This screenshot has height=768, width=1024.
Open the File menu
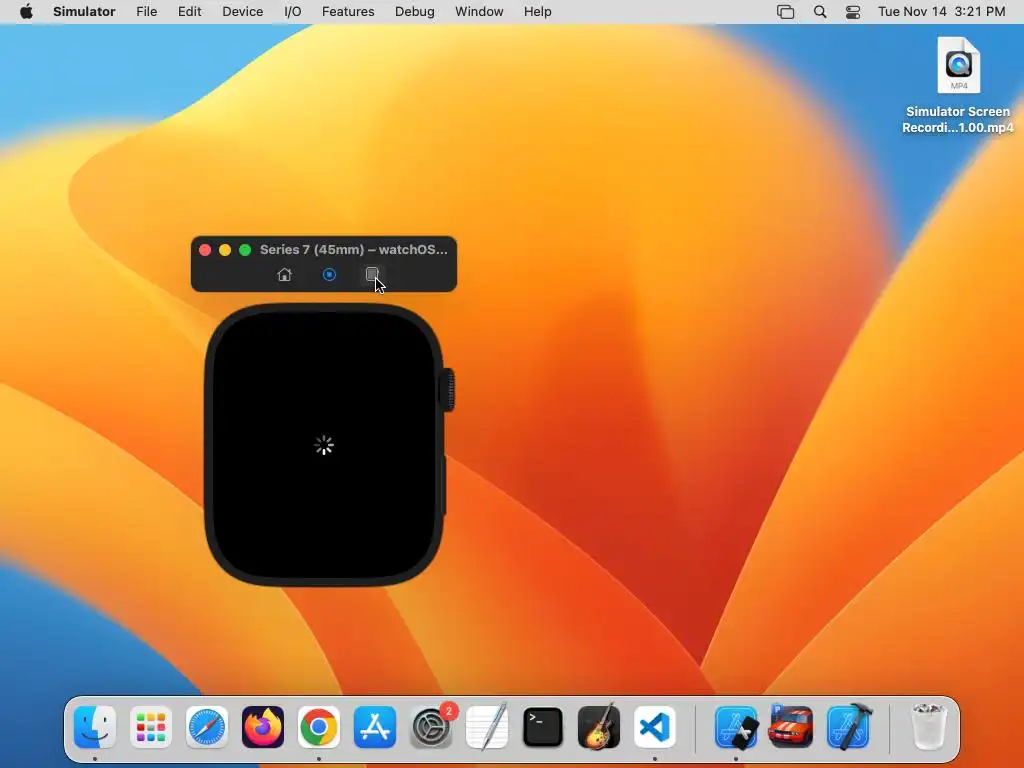[x=146, y=12]
